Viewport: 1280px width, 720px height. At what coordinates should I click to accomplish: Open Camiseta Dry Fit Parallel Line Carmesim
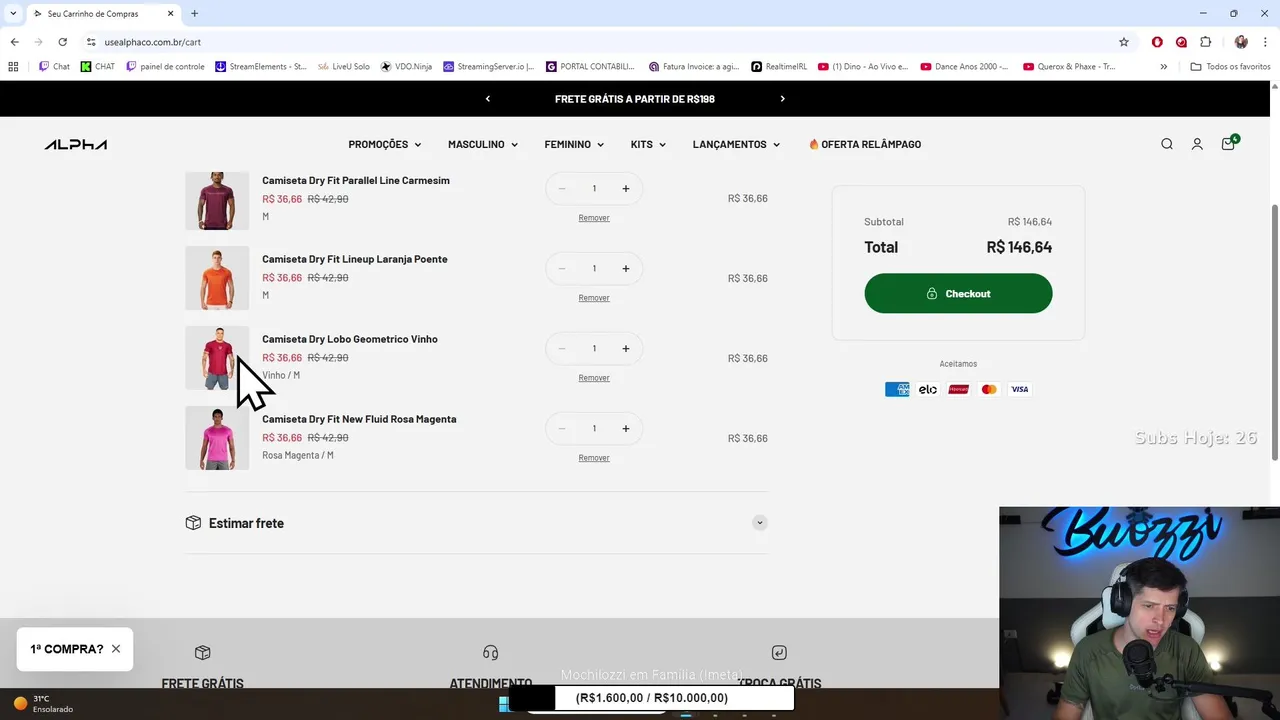pos(356,180)
